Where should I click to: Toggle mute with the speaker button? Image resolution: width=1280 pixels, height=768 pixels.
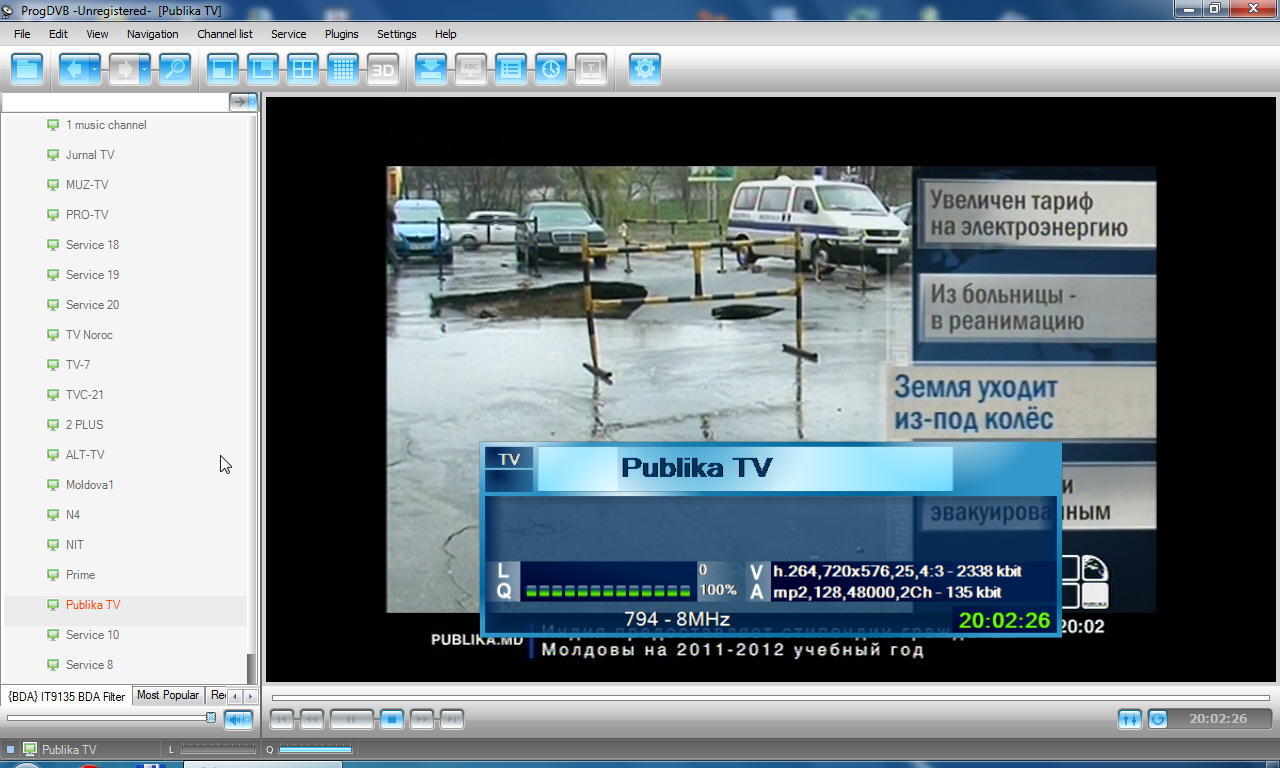[238, 719]
